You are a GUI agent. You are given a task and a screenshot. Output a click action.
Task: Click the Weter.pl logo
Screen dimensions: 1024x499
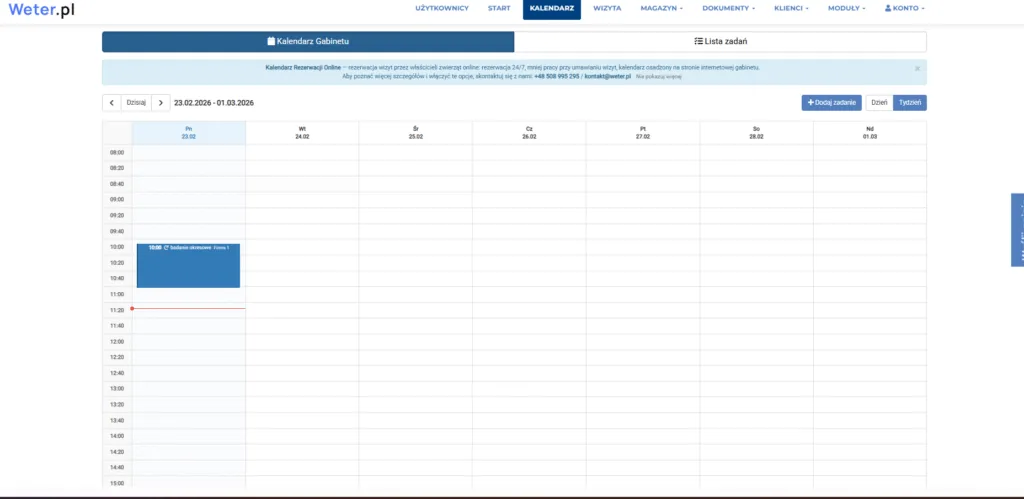click(41, 9)
